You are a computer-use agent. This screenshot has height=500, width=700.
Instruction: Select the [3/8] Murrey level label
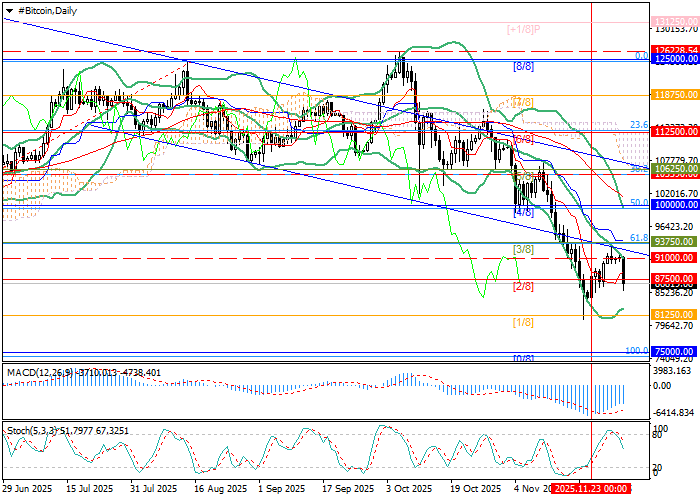tap(522, 248)
